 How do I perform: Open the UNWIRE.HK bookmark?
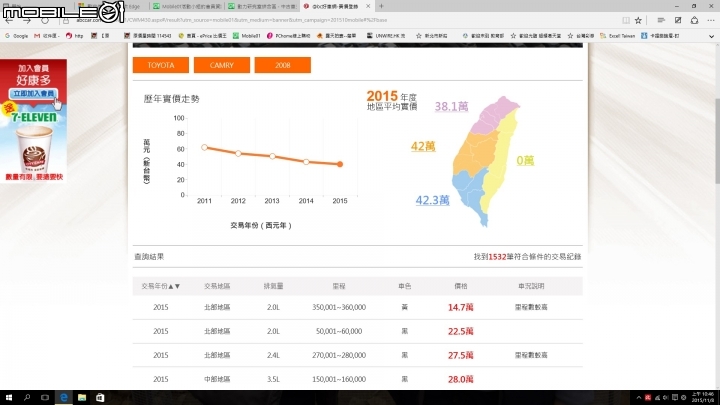[x=386, y=36]
